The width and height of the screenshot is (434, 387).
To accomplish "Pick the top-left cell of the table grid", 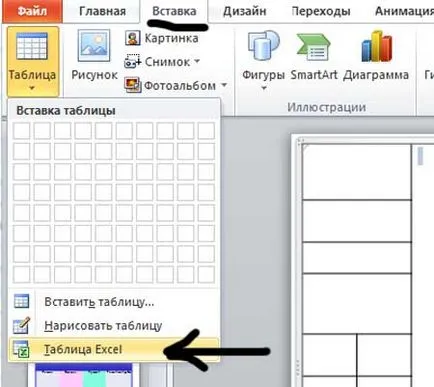I will (21, 130).
